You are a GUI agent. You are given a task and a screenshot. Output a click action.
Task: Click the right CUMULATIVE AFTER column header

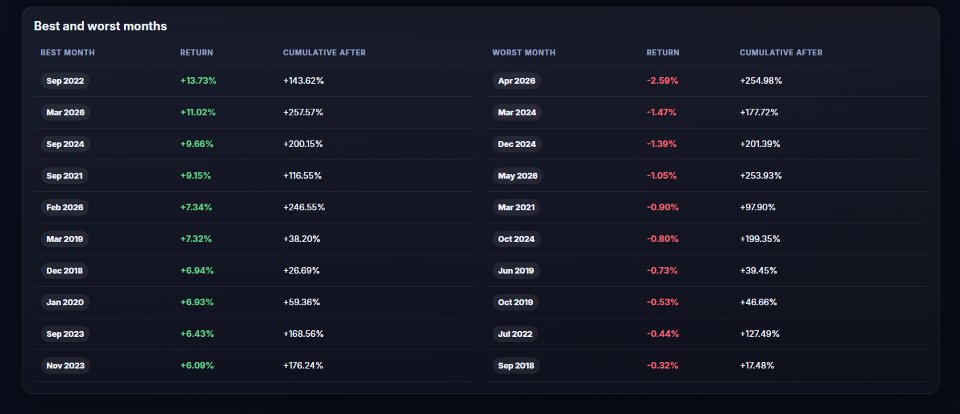point(781,53)
